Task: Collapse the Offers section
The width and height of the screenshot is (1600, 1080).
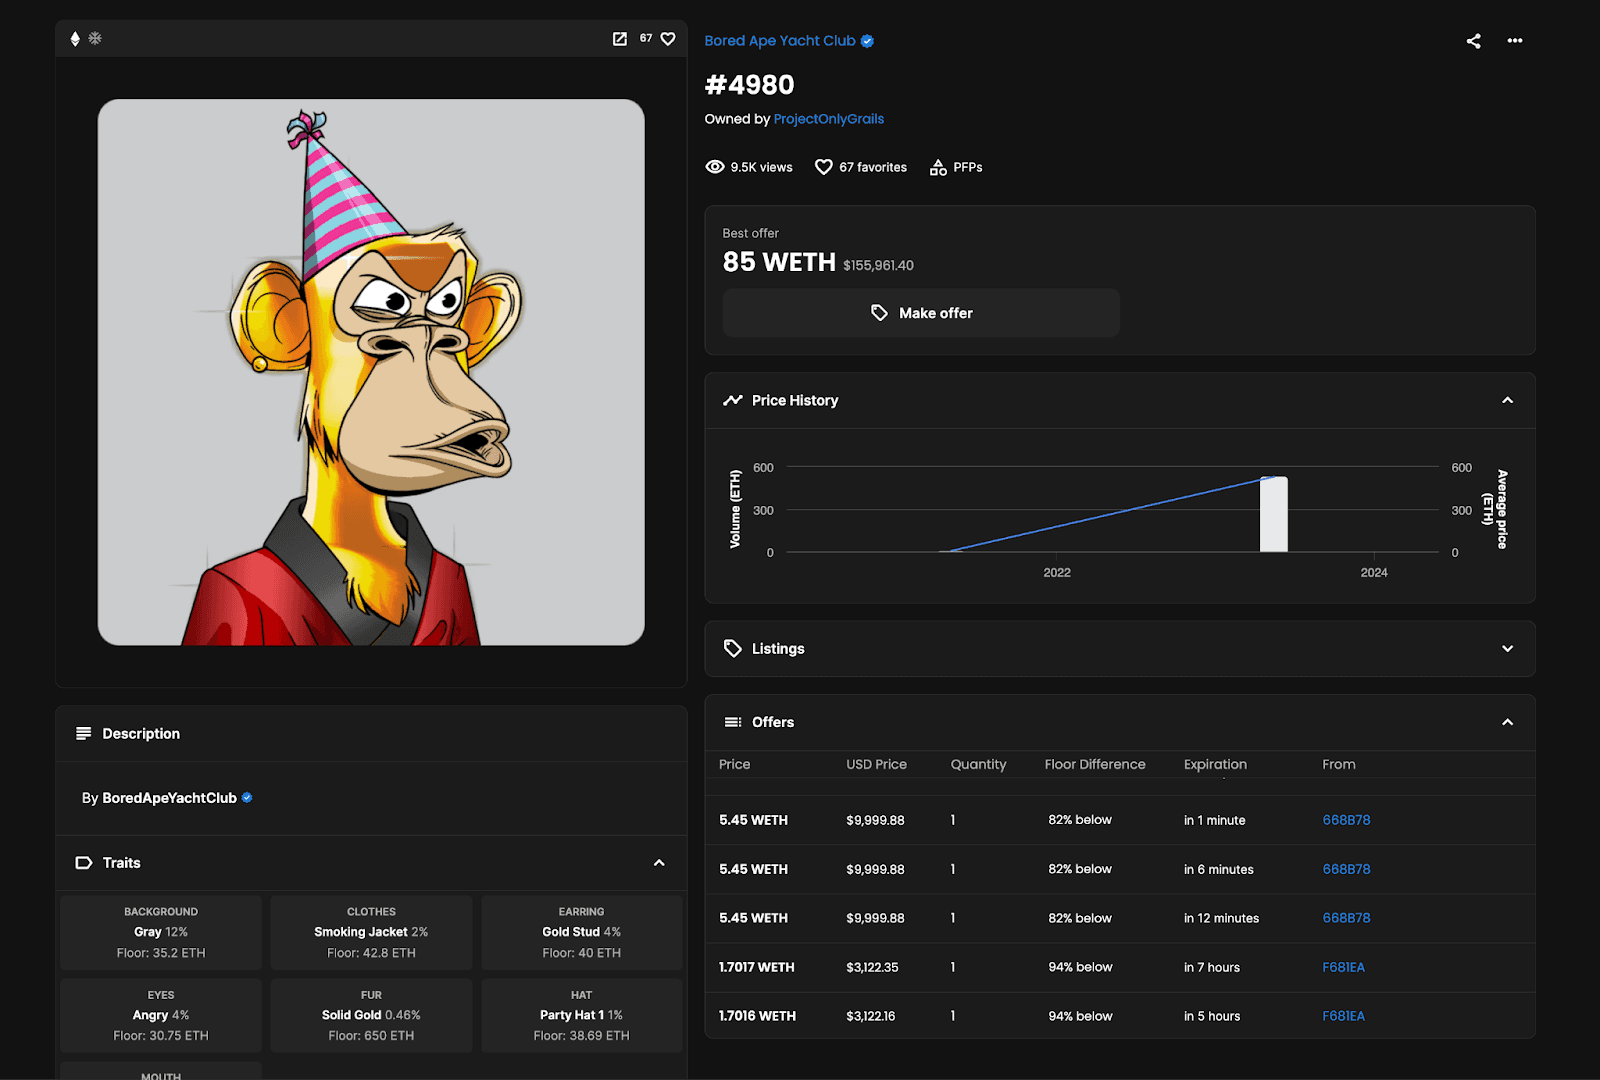Action: click(1508, 722)
